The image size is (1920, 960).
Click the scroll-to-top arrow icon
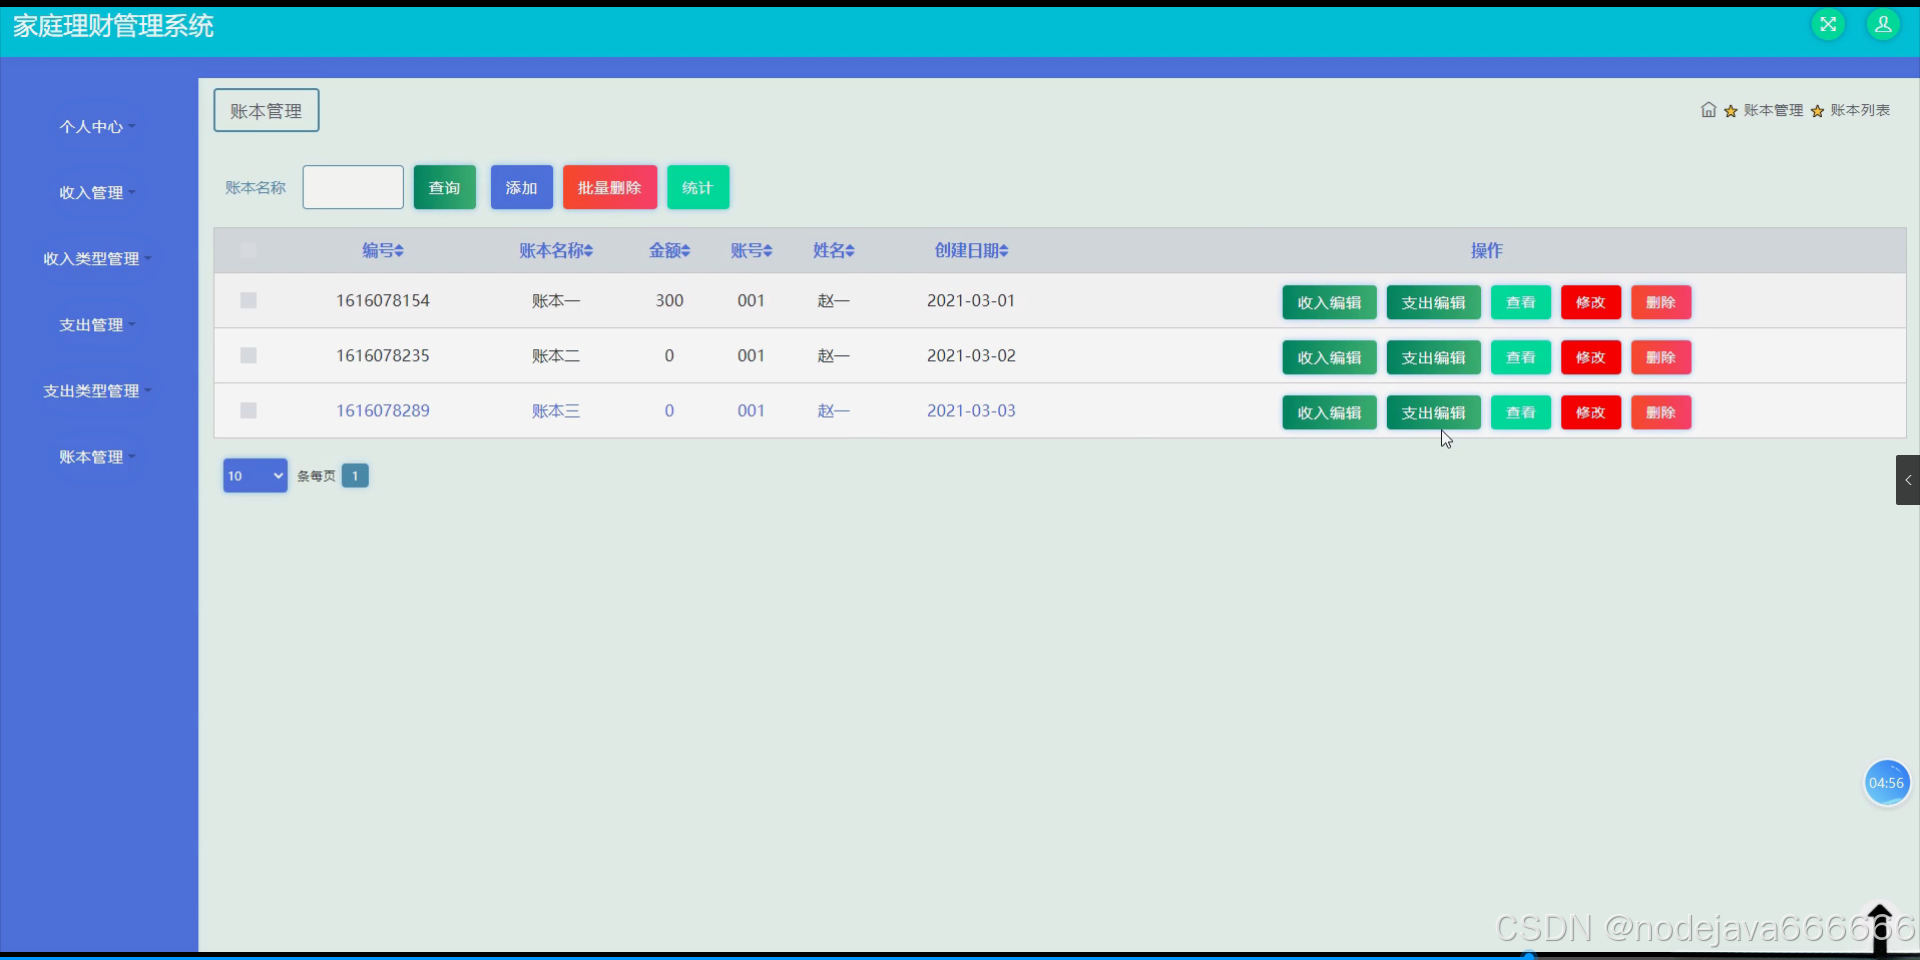pyautogui.click(x=1880, y=927)
